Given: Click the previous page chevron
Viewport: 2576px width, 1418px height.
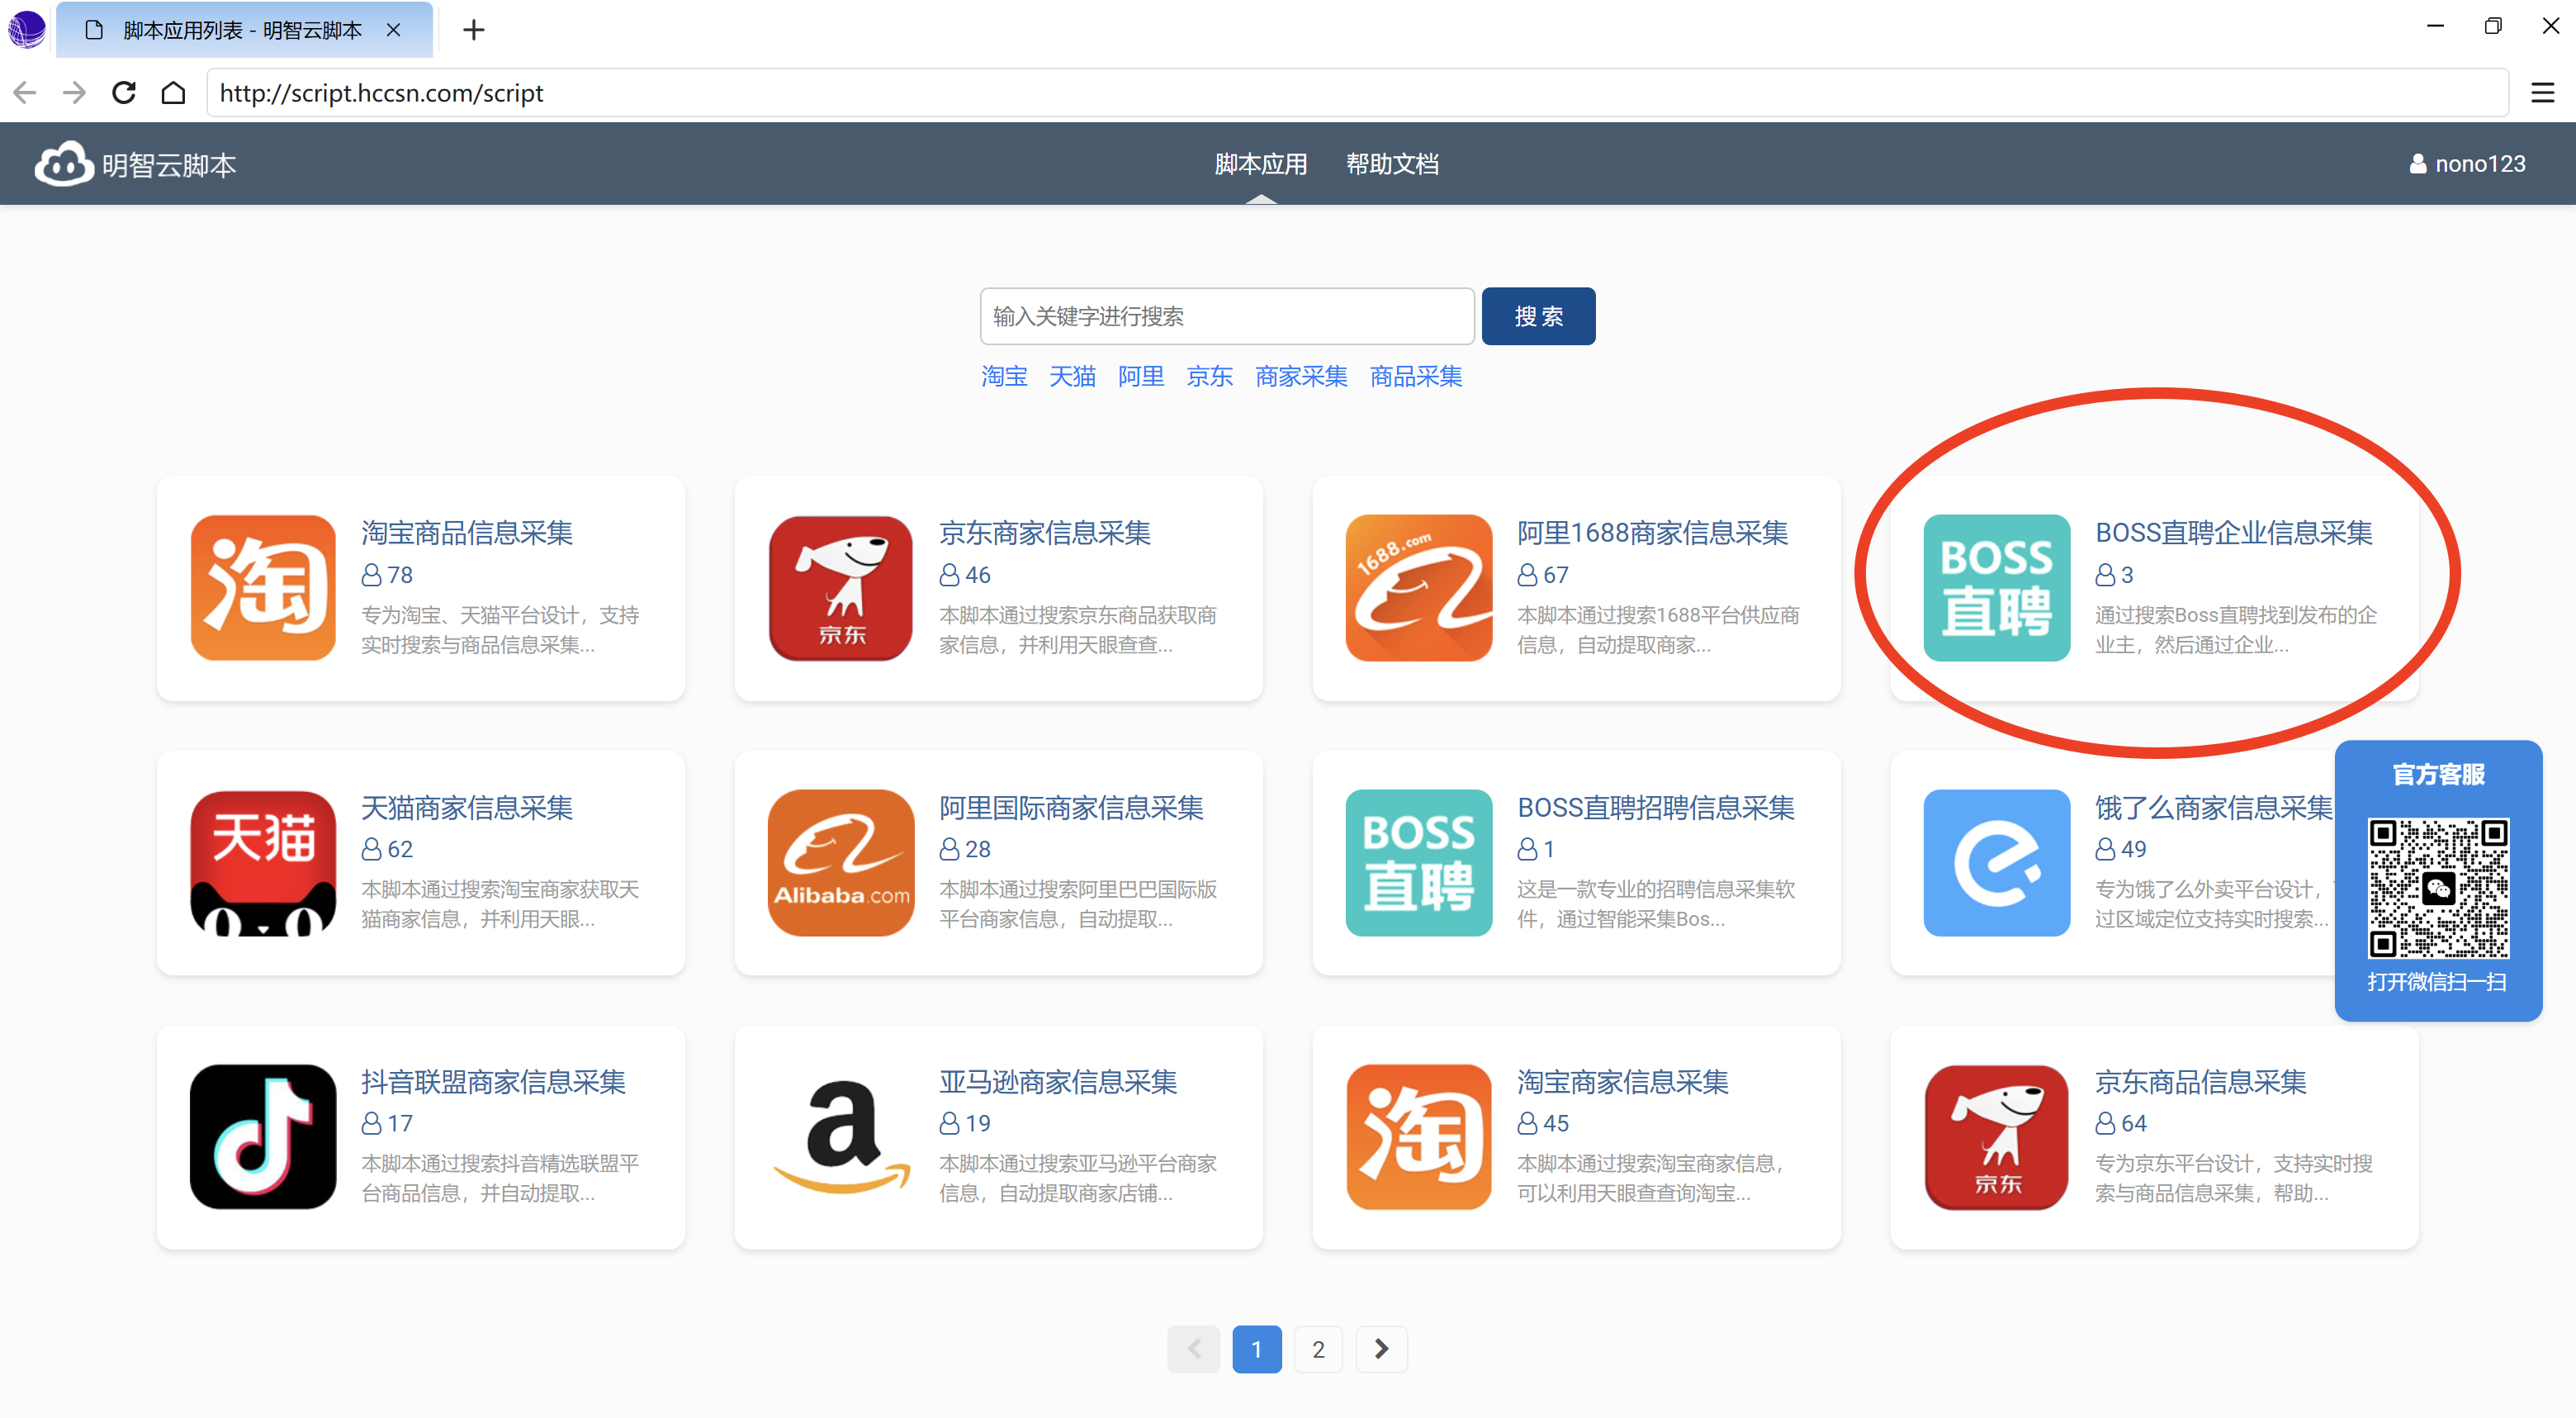Looking at the screenshot, I should pyautogui.click(x=1194, y=1350).
